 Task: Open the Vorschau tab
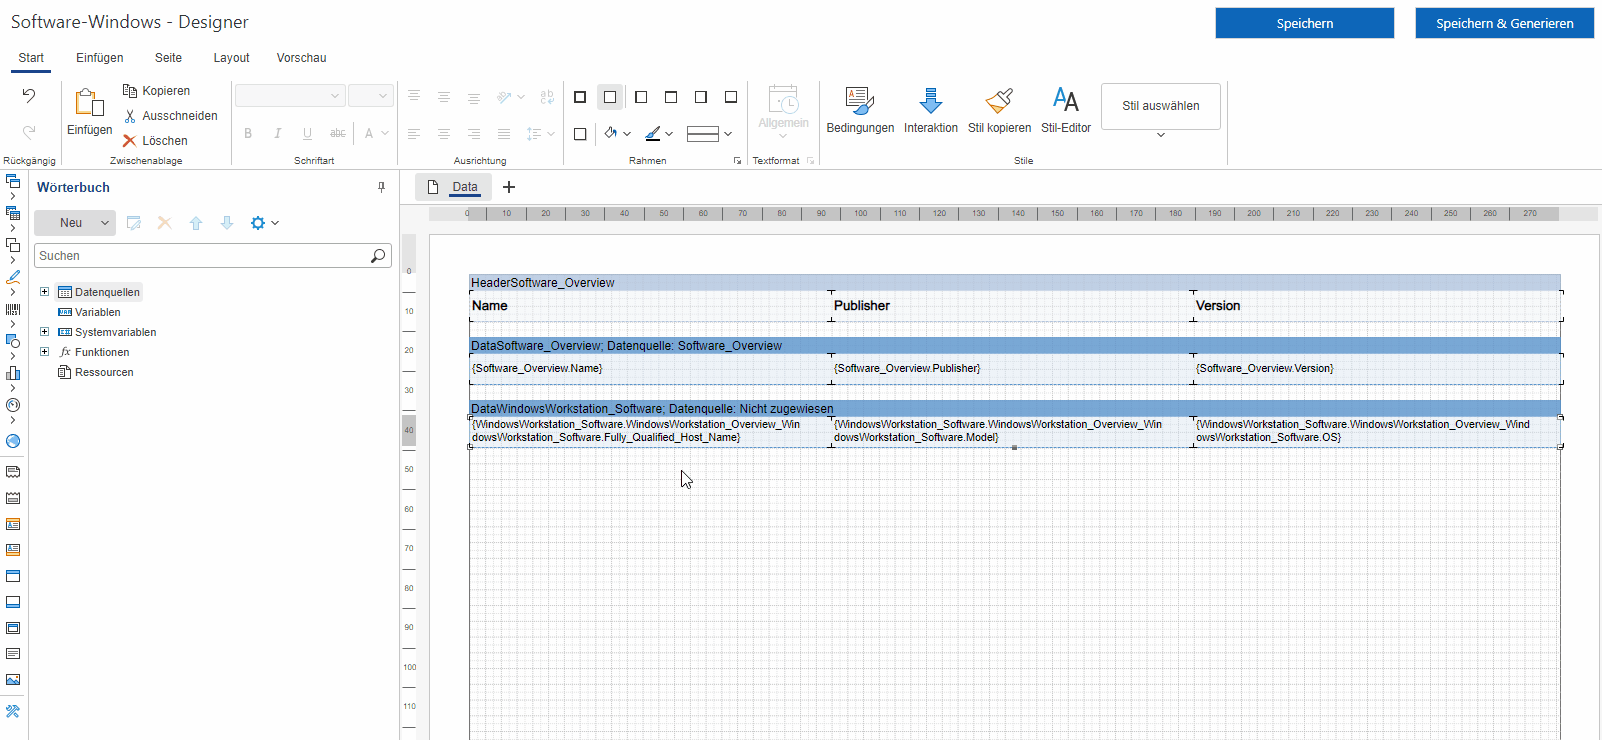pyautogui.click(x=301, y=58)
